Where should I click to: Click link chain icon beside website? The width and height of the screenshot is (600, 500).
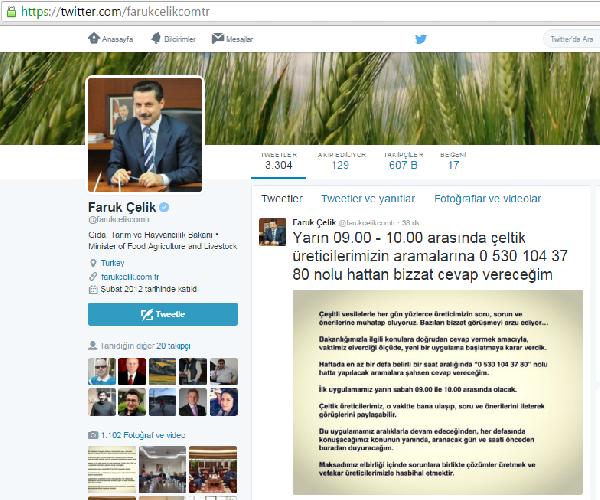(93, 277)
